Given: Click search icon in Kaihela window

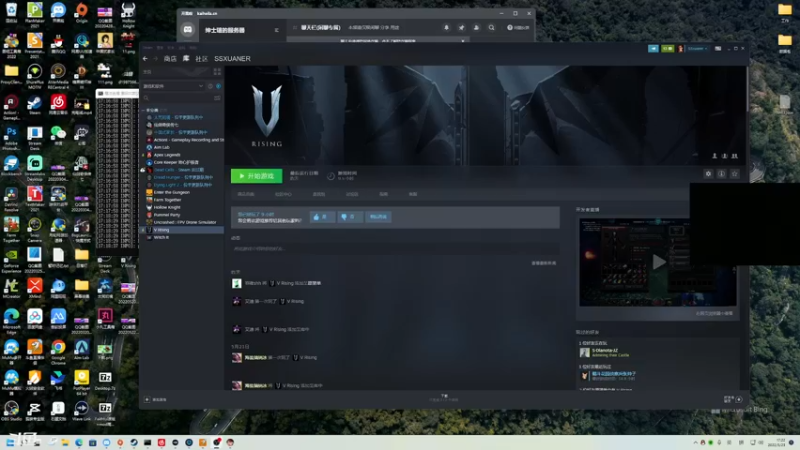Looking at the screenshot, I should tap(491, 28).
